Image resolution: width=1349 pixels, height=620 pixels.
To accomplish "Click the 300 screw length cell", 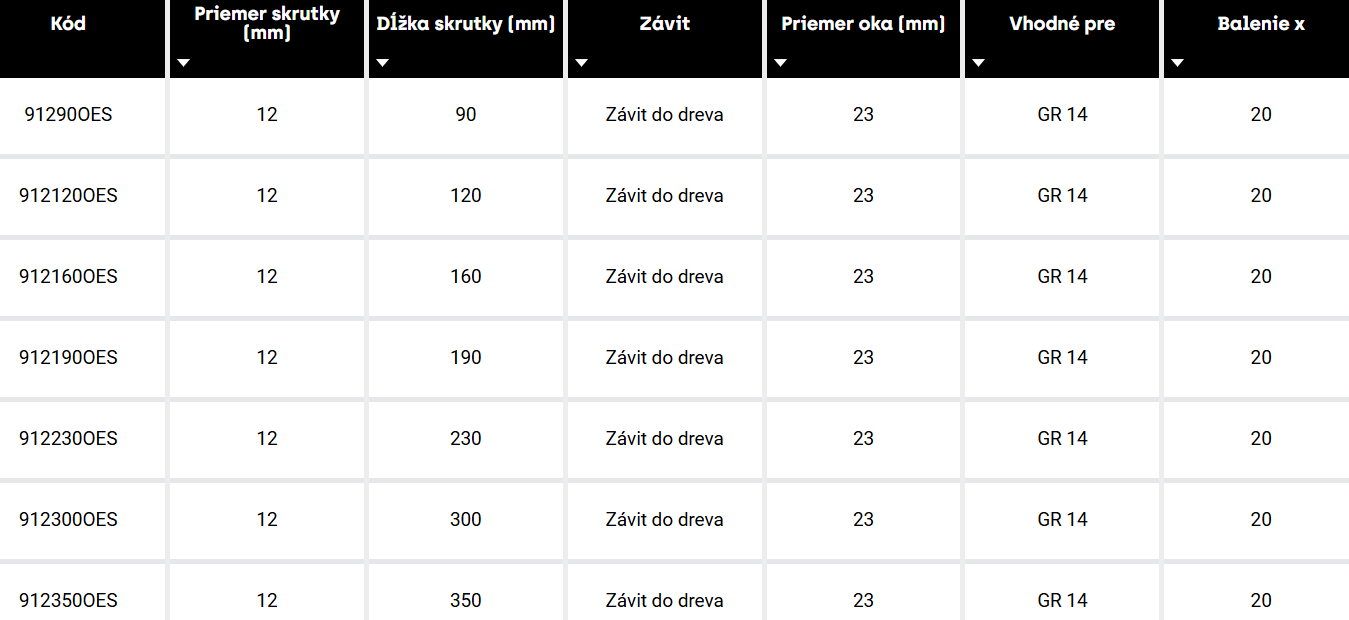I will click(x=466, y=520).
